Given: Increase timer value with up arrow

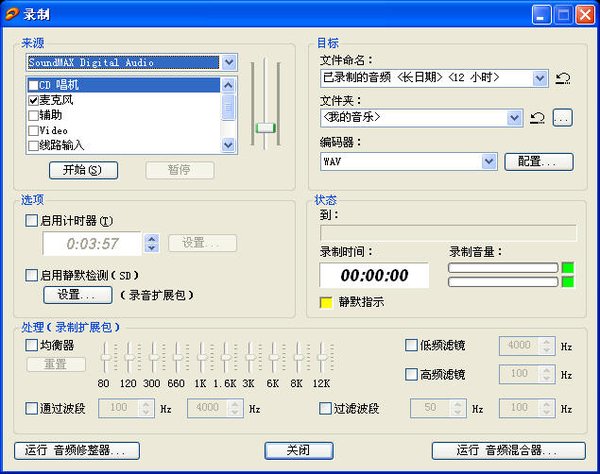Looking at the screenshot, I should (151, 238).
